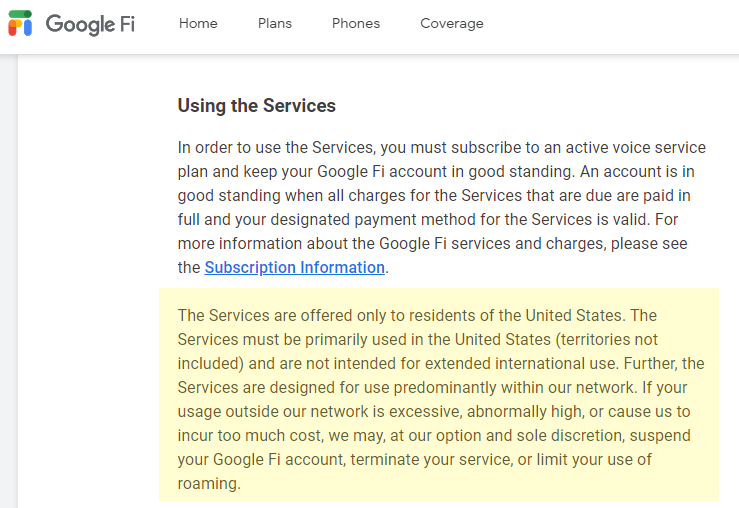Screen dimensions: 739x508
Task: View the Coverage page
Action: click(x=452, y=24)
